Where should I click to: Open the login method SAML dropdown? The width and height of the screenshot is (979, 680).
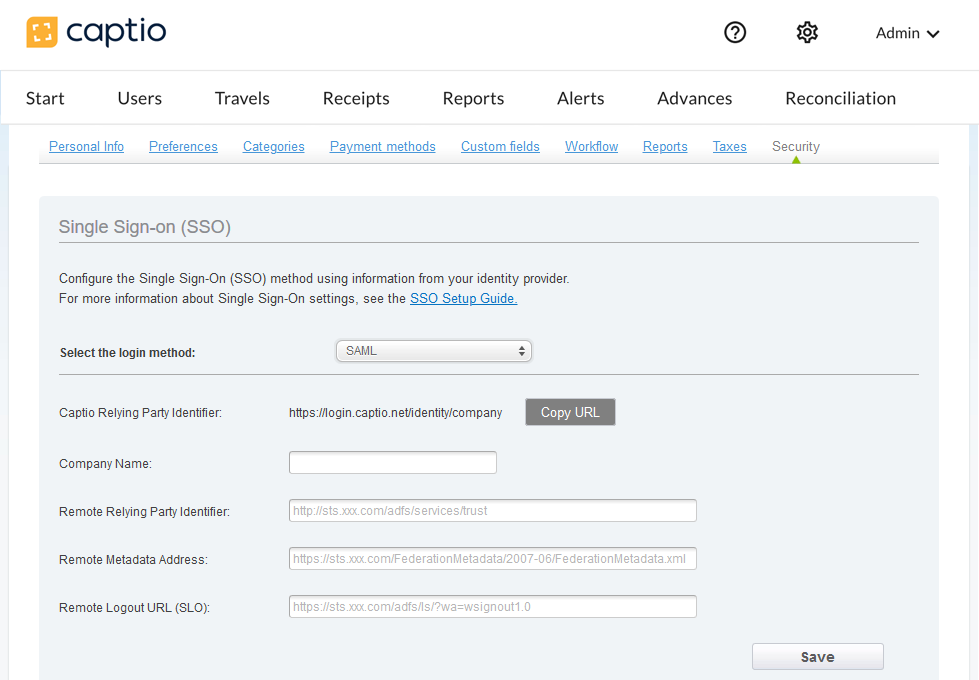tap(433, 351)
